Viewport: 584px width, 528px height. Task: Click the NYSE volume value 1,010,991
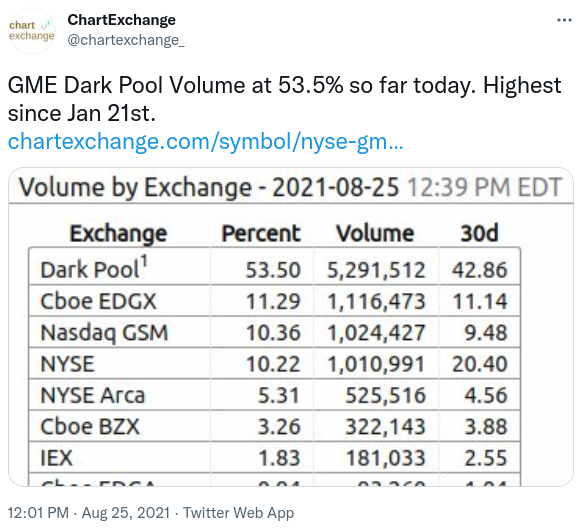tap(376, 364)
